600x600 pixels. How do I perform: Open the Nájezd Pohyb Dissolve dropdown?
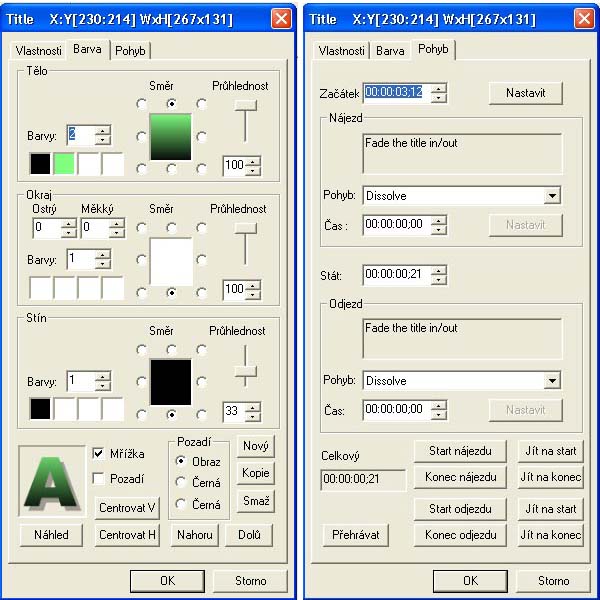[552, 196]
